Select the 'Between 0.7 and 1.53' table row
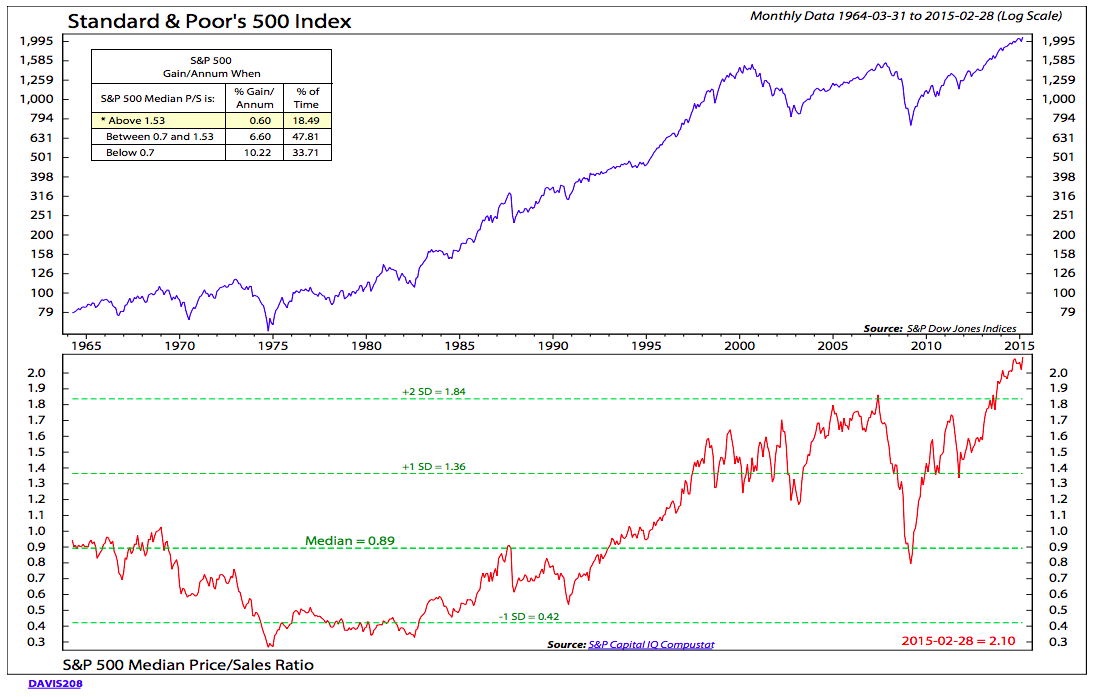This screenshot has height=697, width=1112. click(161, 136)
